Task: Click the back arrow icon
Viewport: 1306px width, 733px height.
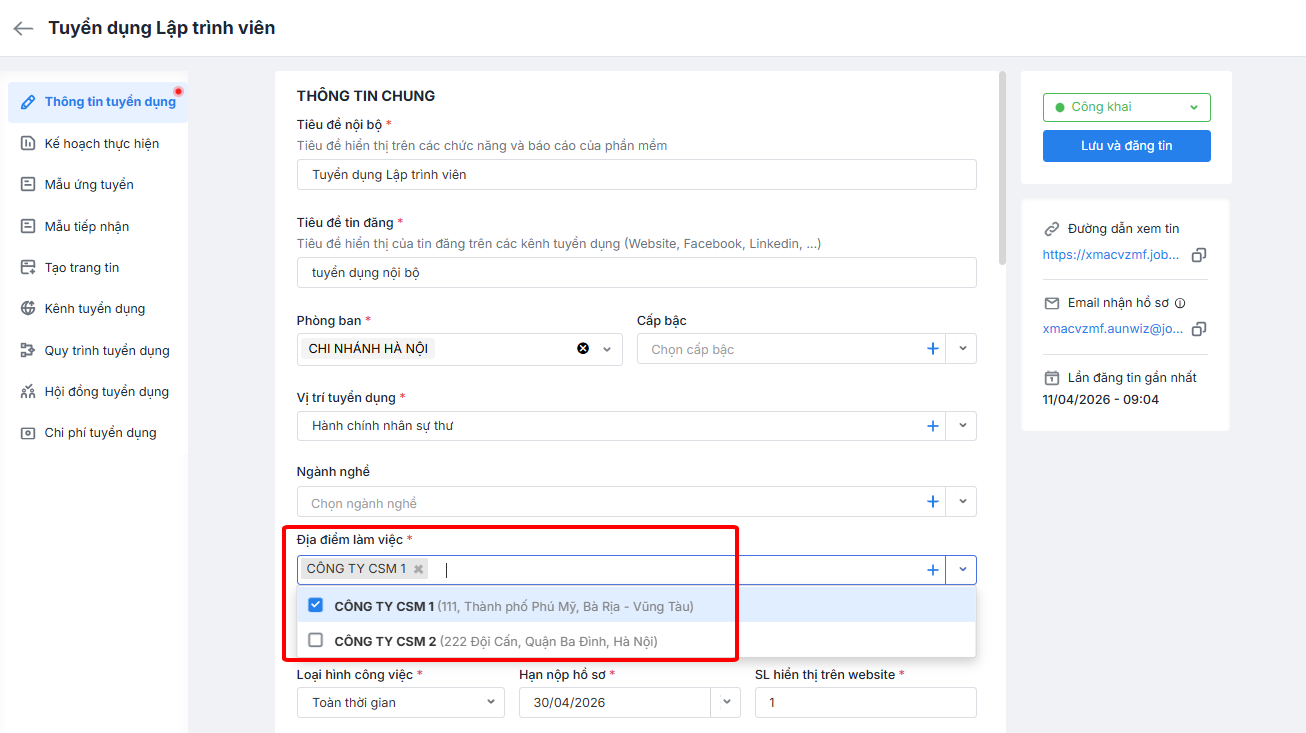Action: [x=23, y=28]
